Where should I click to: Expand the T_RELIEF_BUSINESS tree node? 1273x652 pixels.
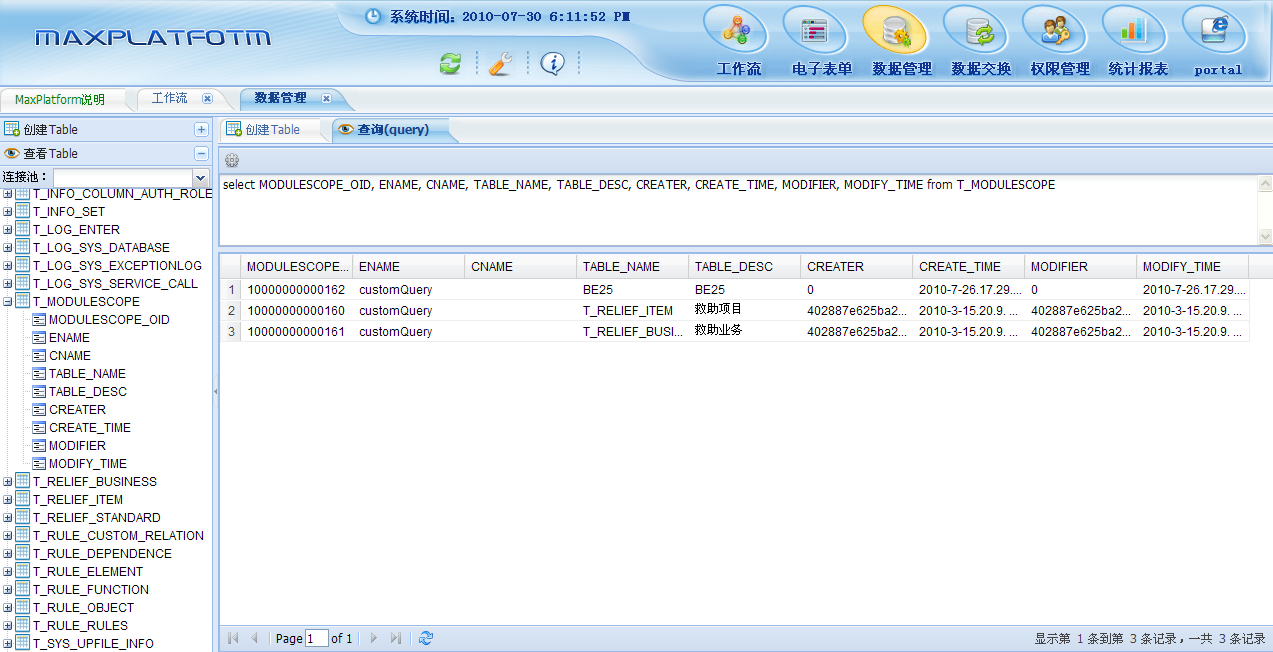tap(8, 482)
